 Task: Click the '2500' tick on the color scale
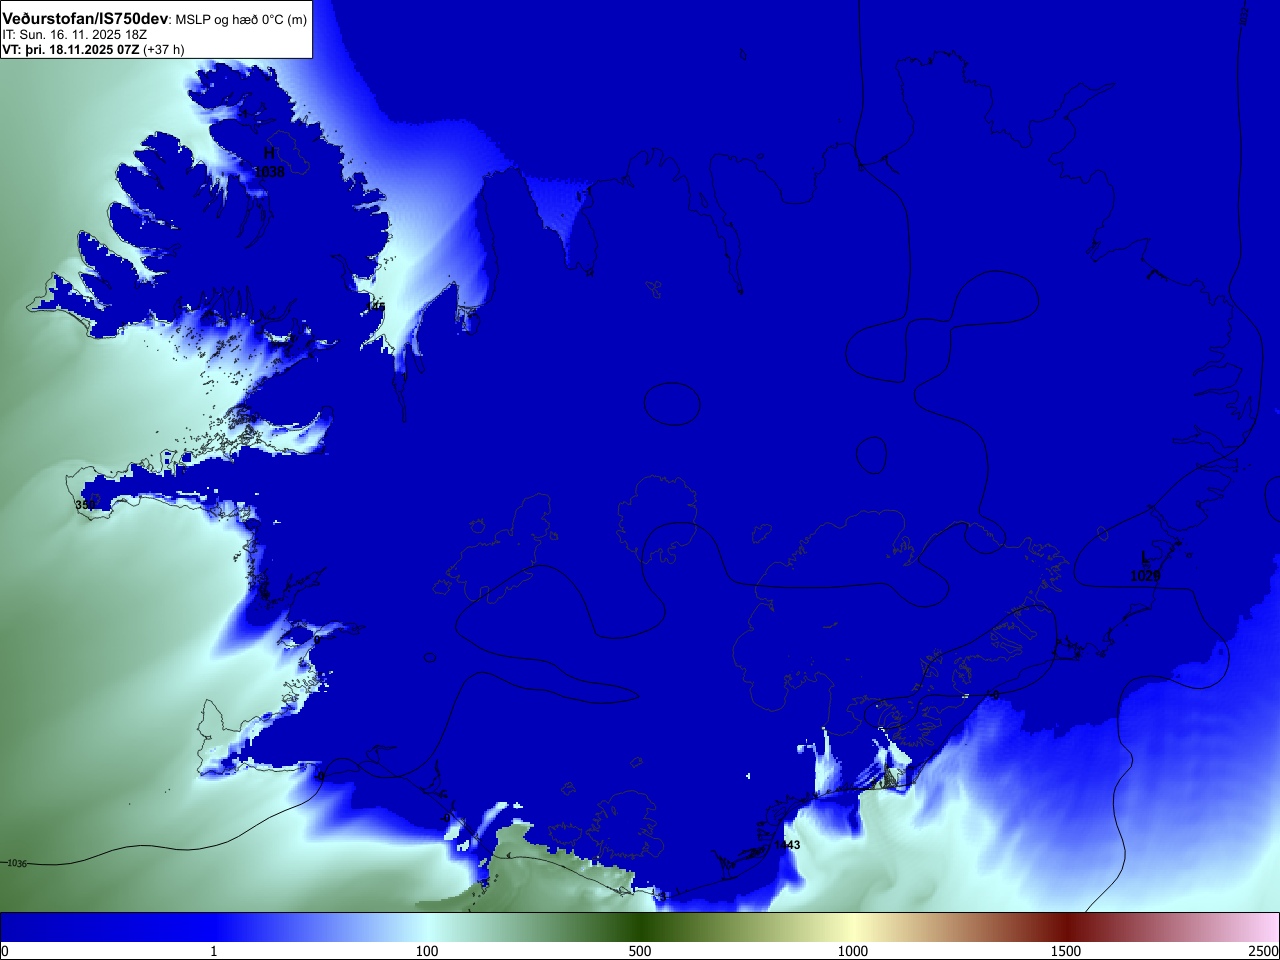[1263, 951]
